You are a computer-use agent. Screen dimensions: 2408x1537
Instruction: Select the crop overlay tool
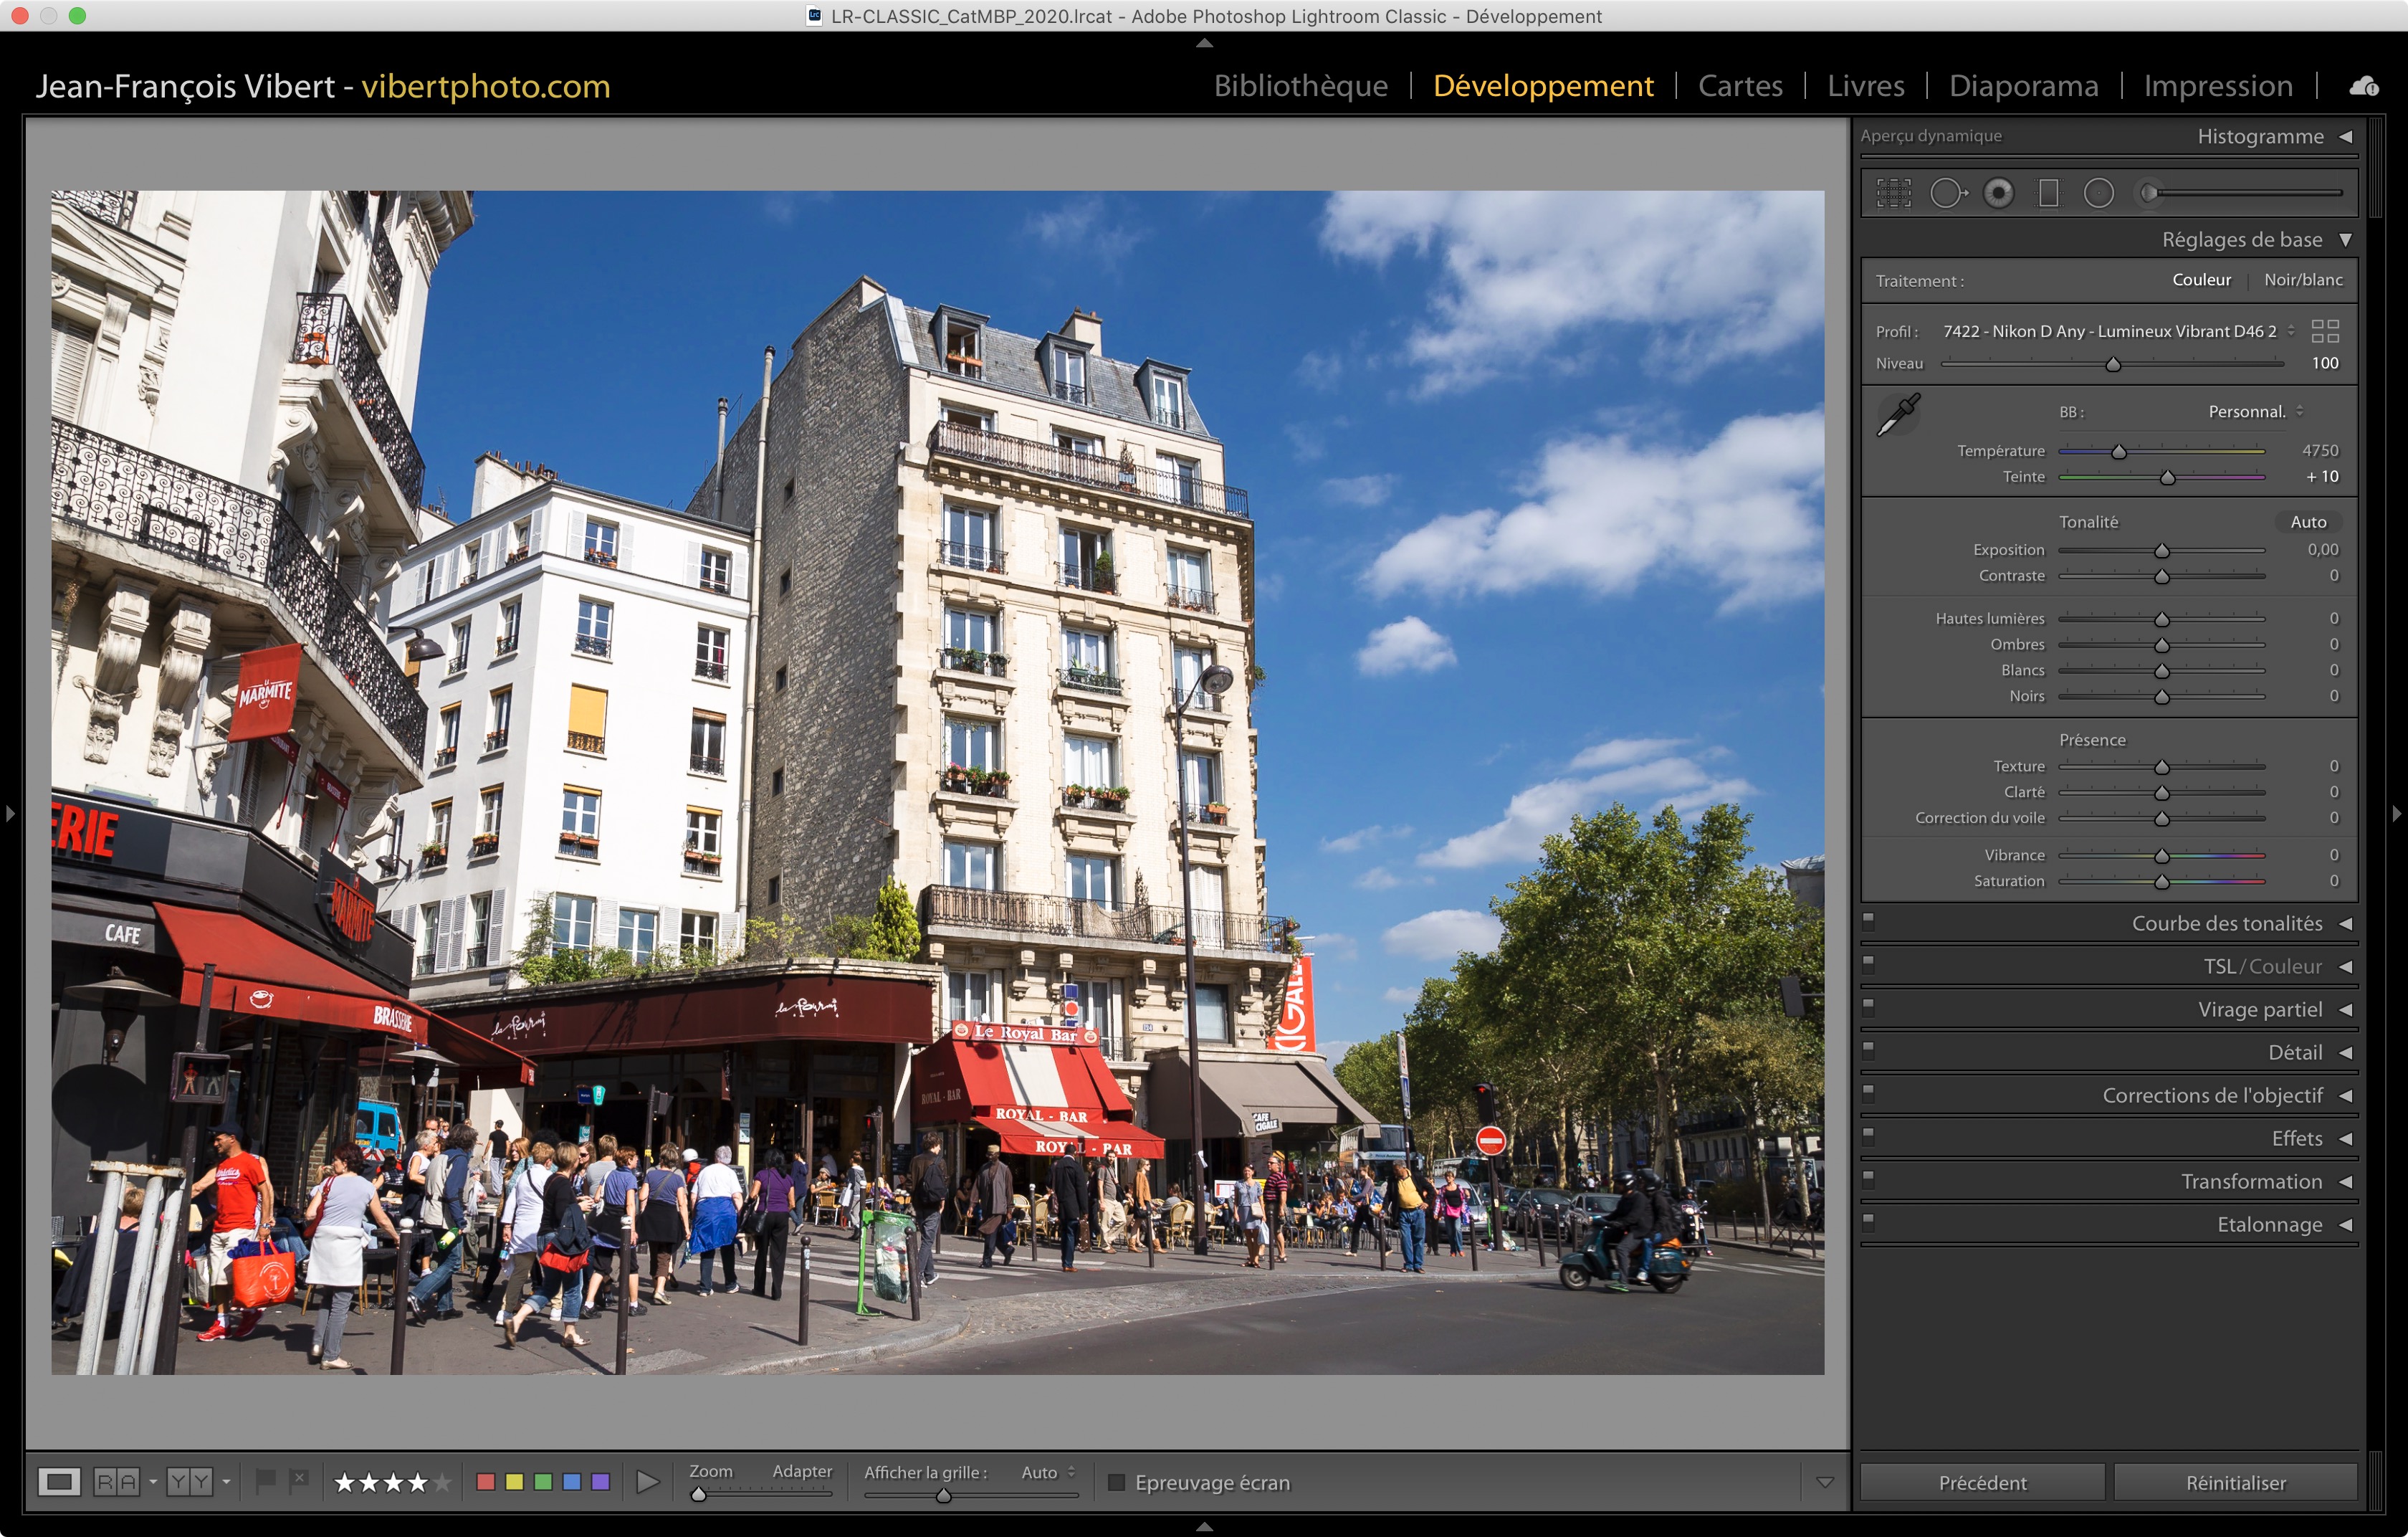1893,193
